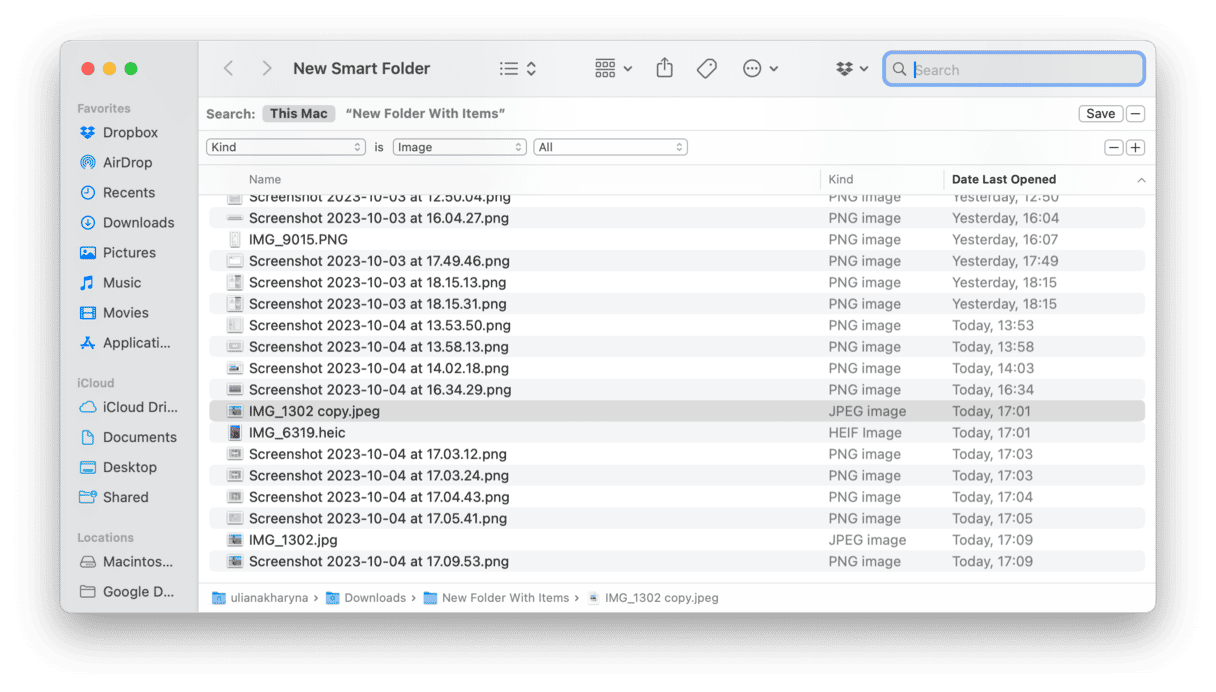Select "New Folder With Items" search scope
This screenshot has width=1216, height=692.
425,113
